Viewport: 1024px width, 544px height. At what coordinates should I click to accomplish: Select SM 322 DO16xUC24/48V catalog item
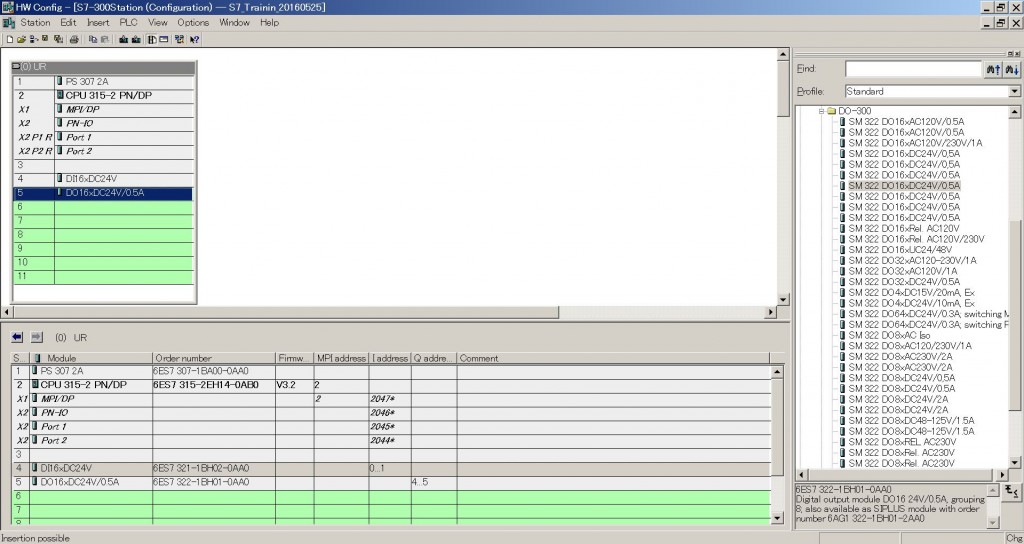[900, 249]
